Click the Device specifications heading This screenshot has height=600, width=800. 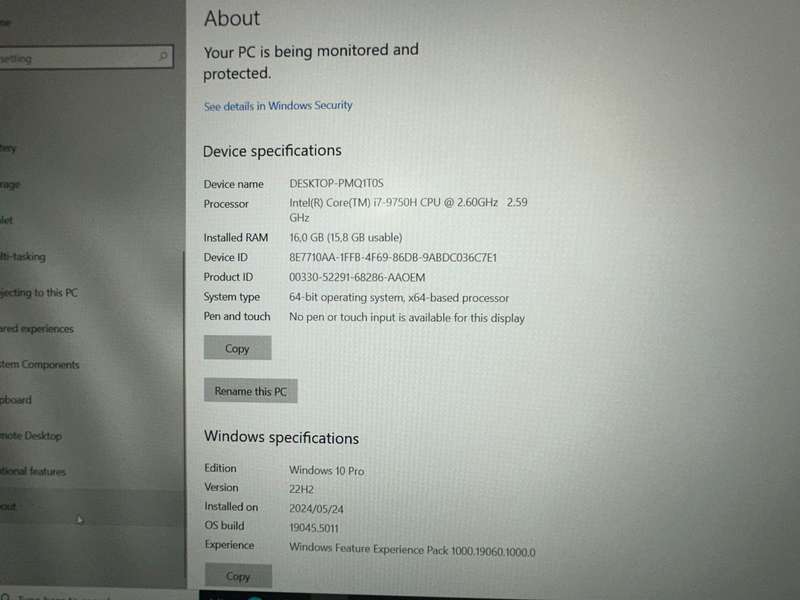pyautogui.click(x=272, y=151)
